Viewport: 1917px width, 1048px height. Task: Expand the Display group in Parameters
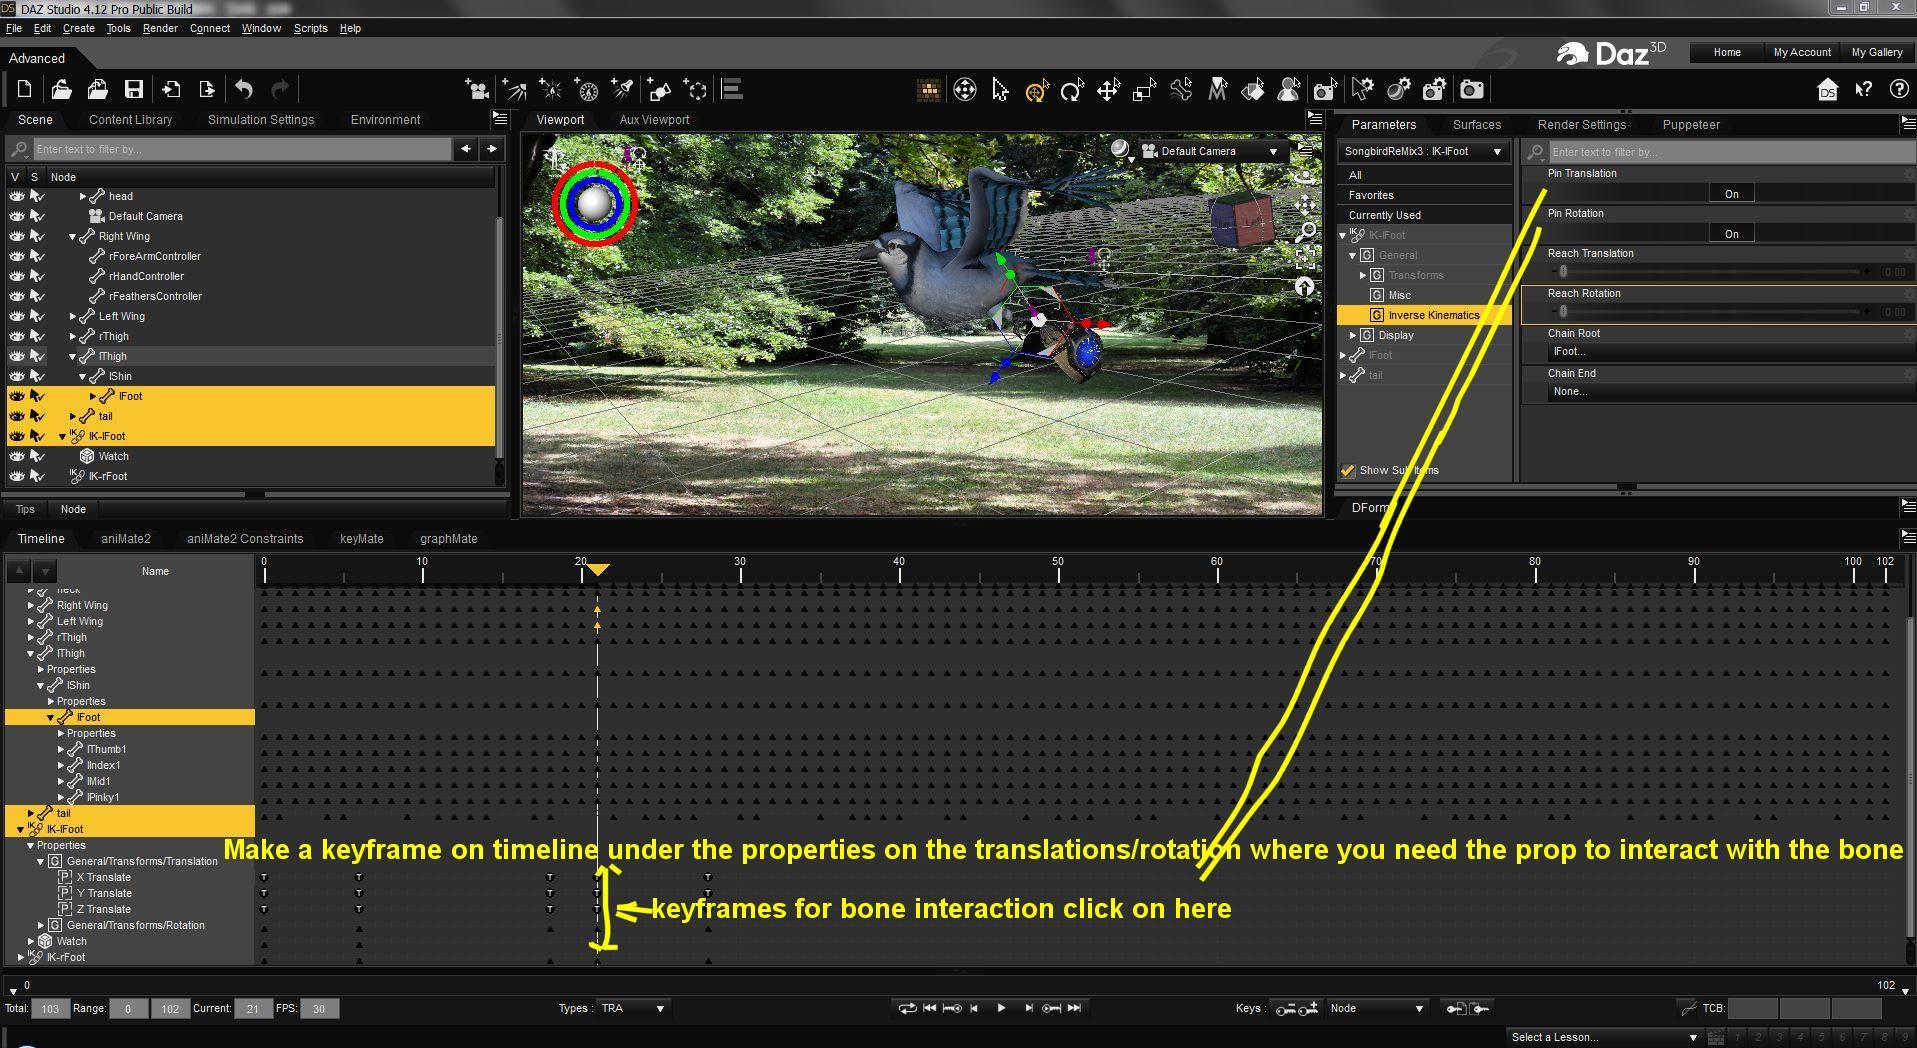click(1353, 335)
